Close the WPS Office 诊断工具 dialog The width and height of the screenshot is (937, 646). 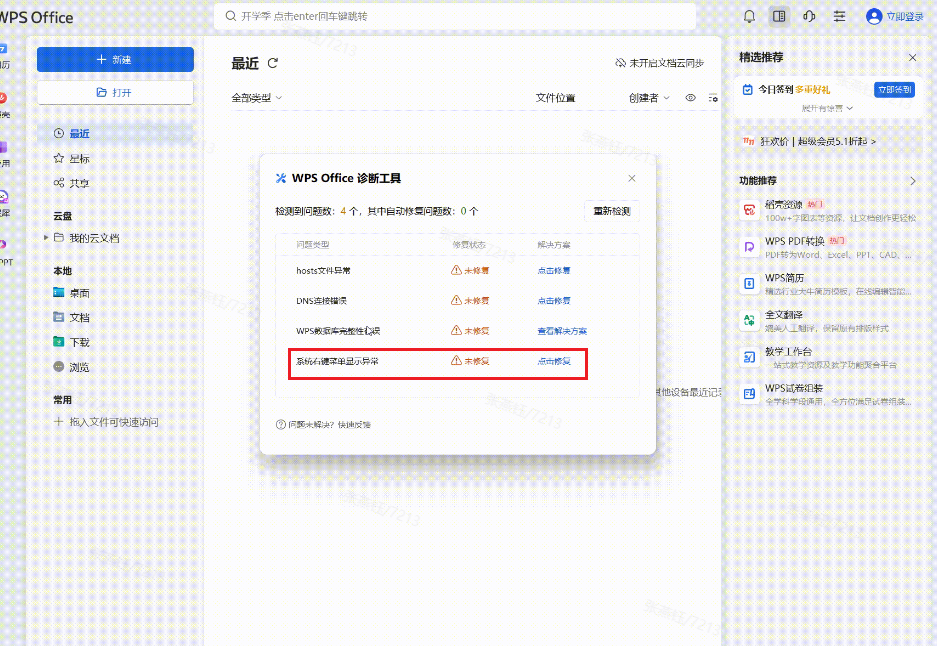click(x=632, y=178)
